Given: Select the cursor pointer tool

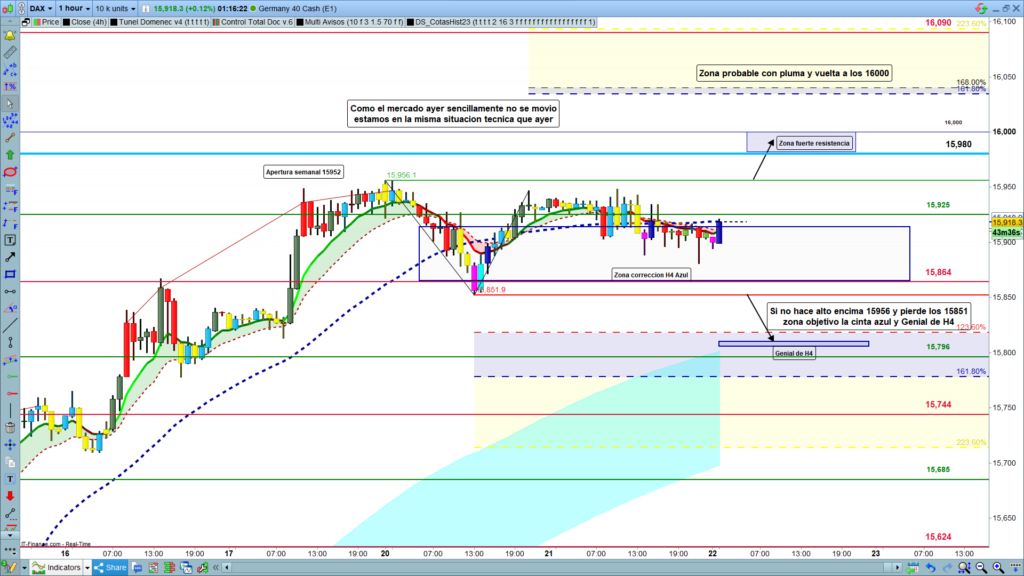Looking at the screenshot, I should (x=10, y=103).
